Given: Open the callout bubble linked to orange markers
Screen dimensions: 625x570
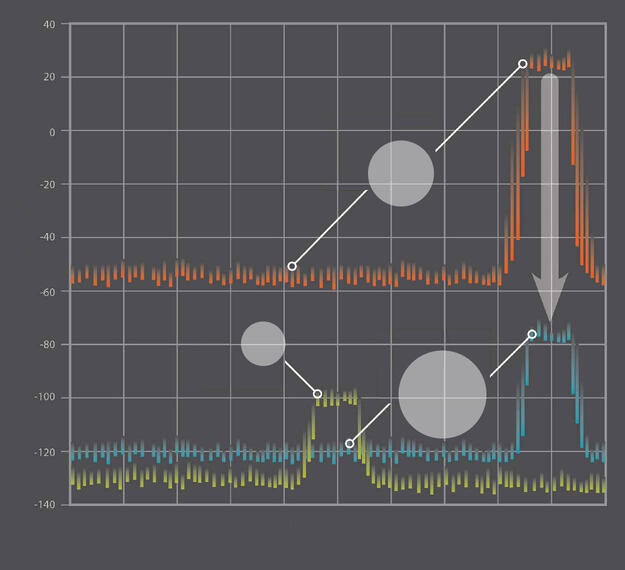Looking at the screenshot, I should click(401, 173).
